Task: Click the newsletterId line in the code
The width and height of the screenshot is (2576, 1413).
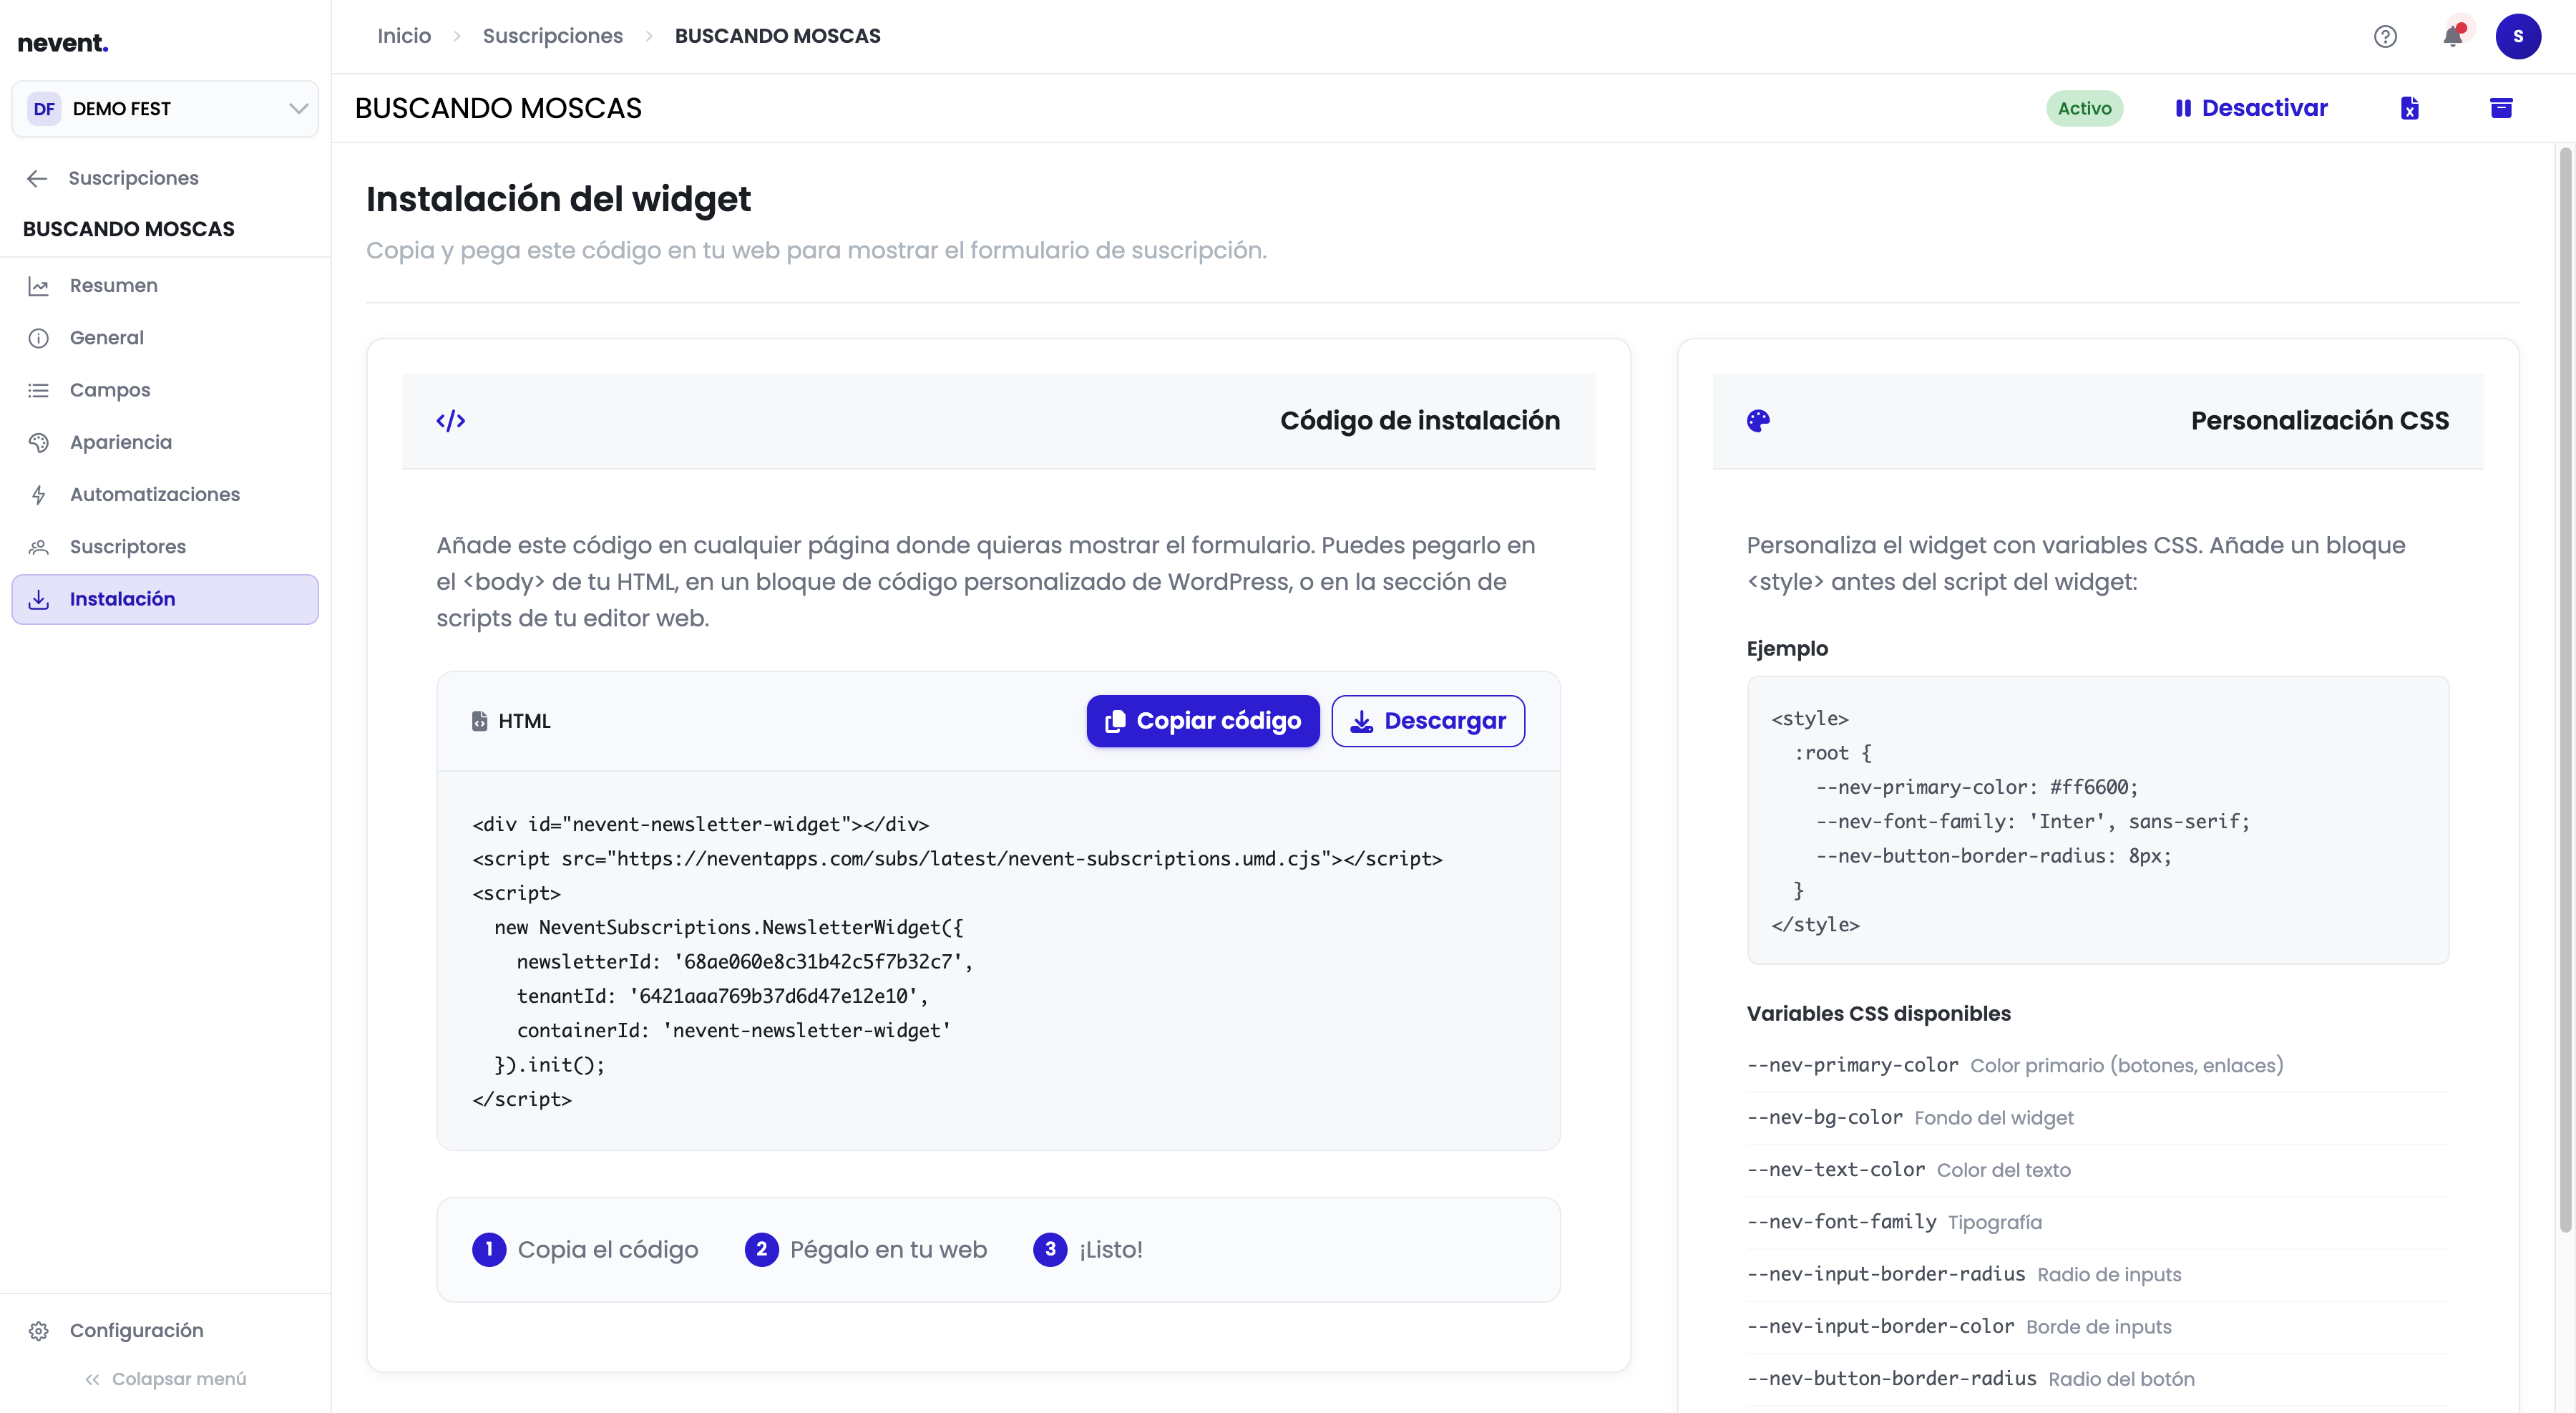Action: pyautogui.click(x=744, y=962)
